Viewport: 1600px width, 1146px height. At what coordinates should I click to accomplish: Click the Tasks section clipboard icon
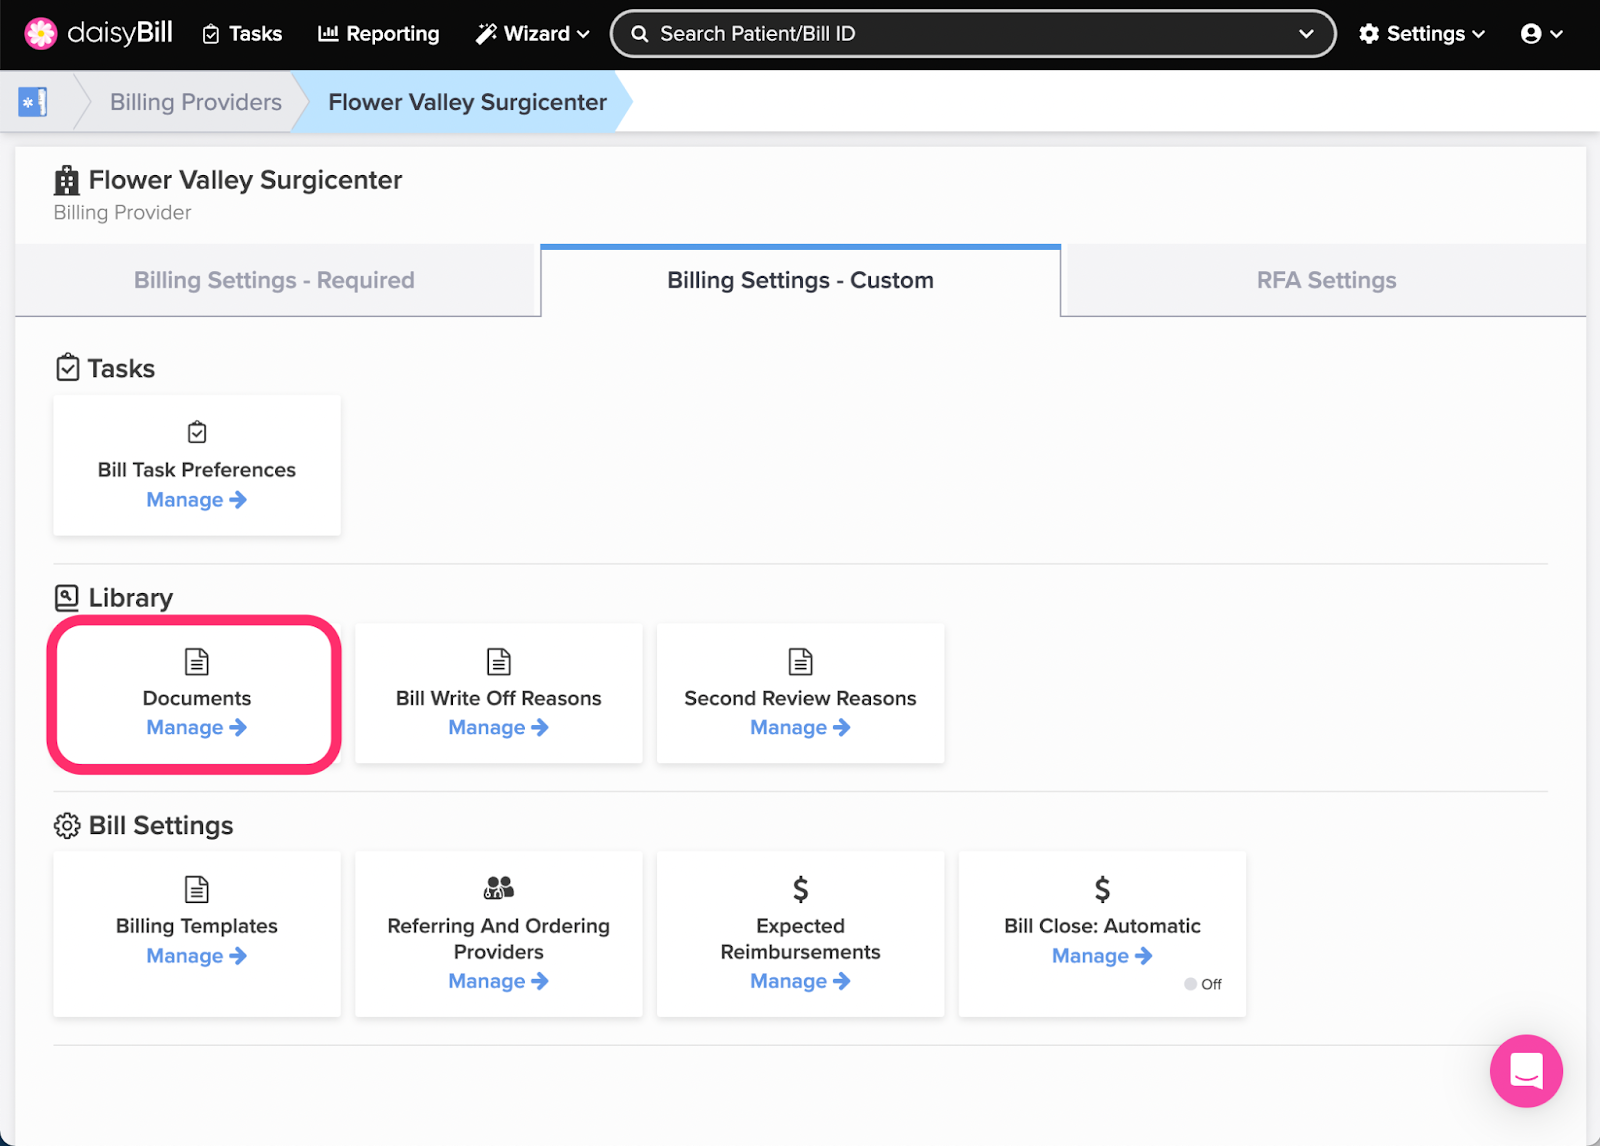click(67, 368)
